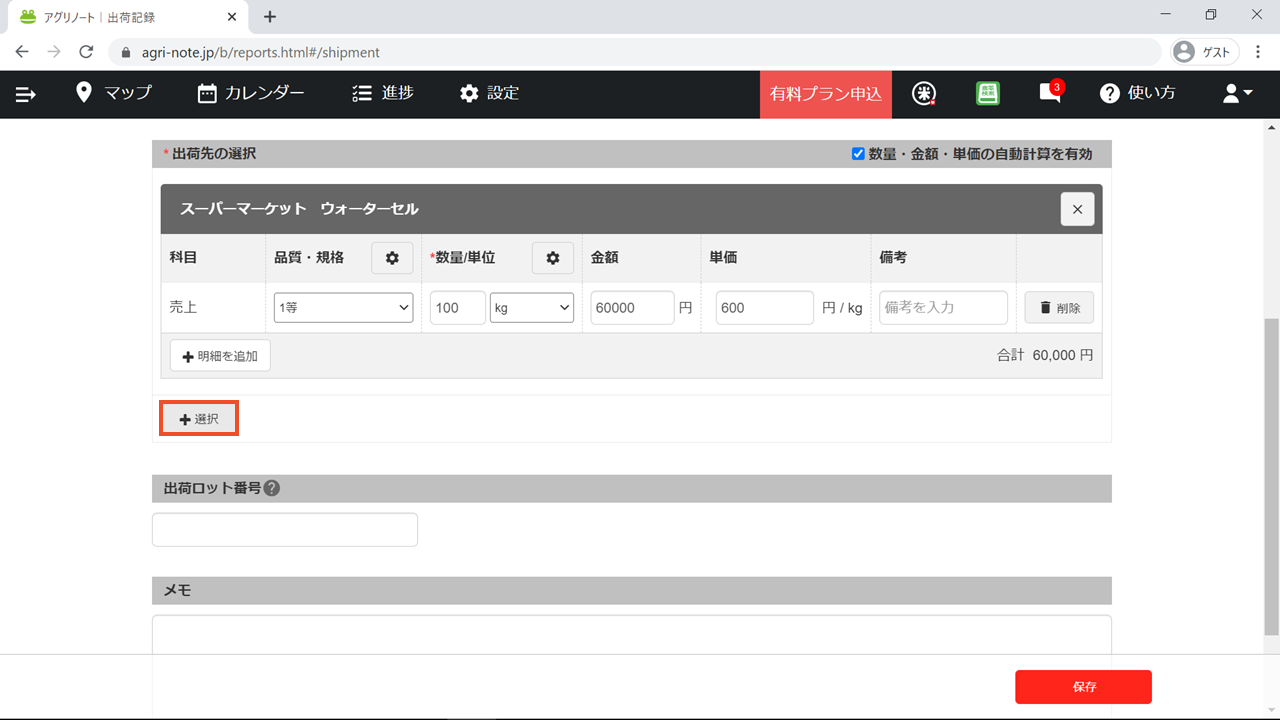Click the rice-symbol circle icon

click(924, 93)
